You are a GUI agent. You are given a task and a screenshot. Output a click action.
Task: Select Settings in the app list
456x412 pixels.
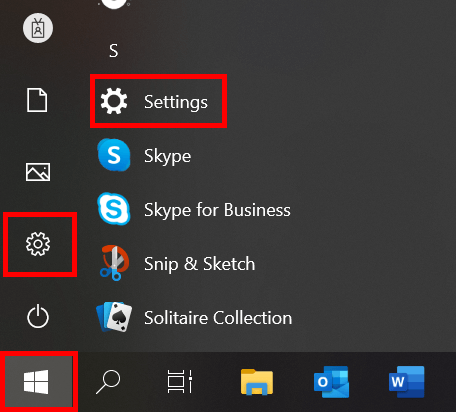158,101
